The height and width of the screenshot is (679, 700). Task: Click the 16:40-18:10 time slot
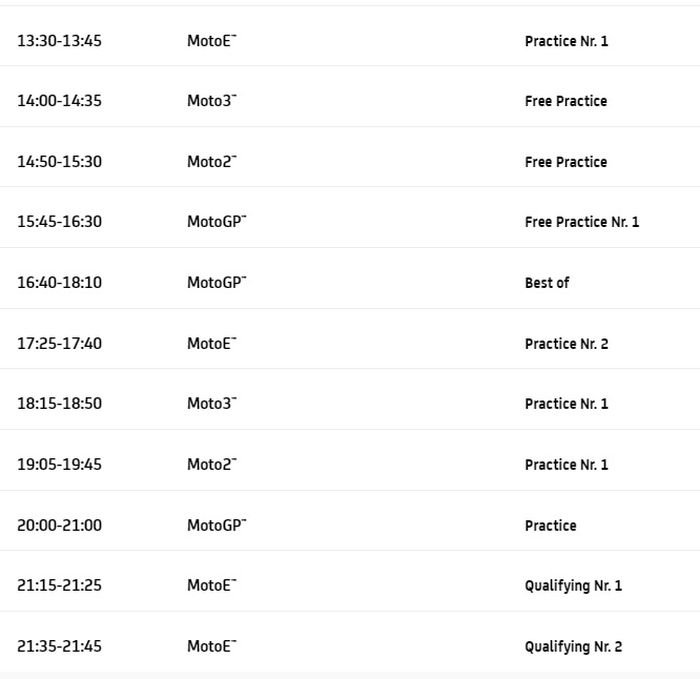click(59, 283)
